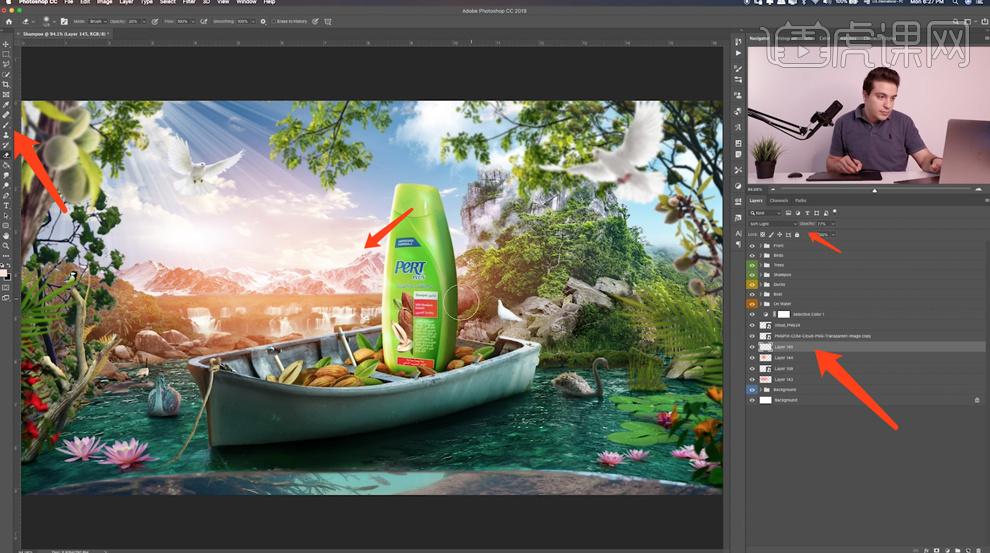Hide the Selective Color 1 layer
This screenshot has height=553, width=990.
[752, 314]
